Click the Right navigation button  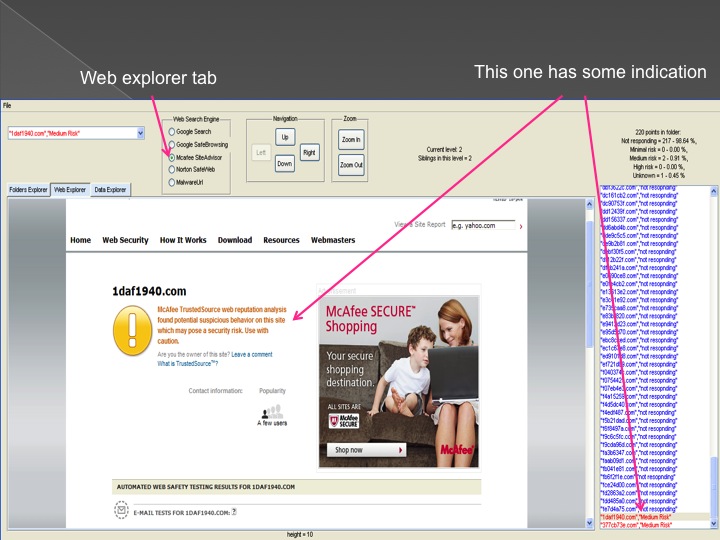309,152
